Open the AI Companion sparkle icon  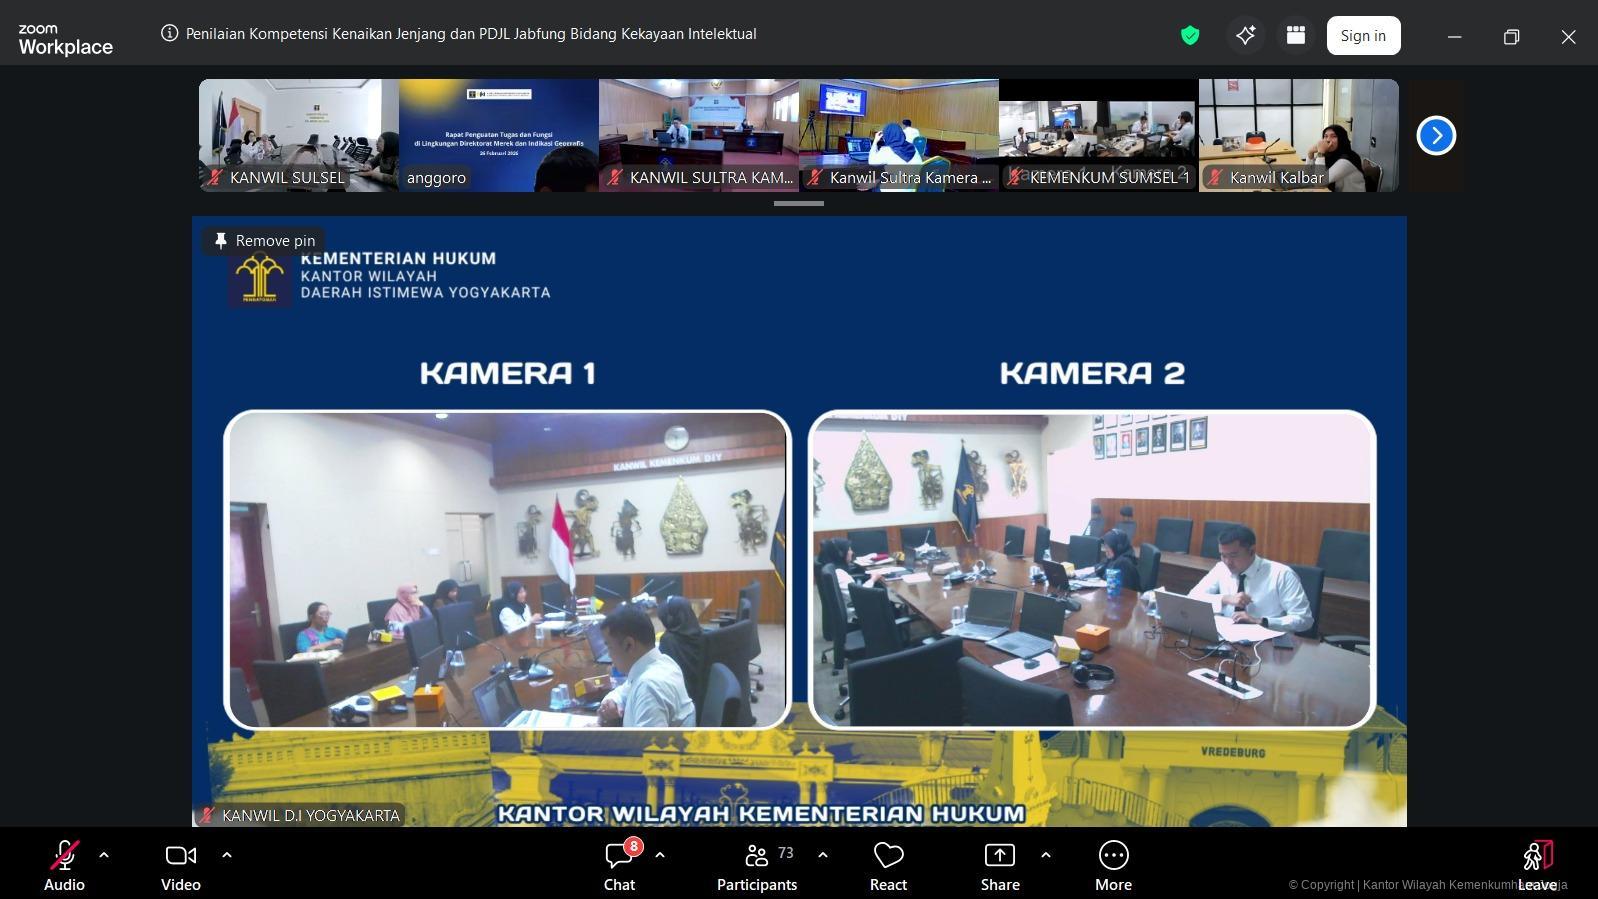[x=1245, y=36]
